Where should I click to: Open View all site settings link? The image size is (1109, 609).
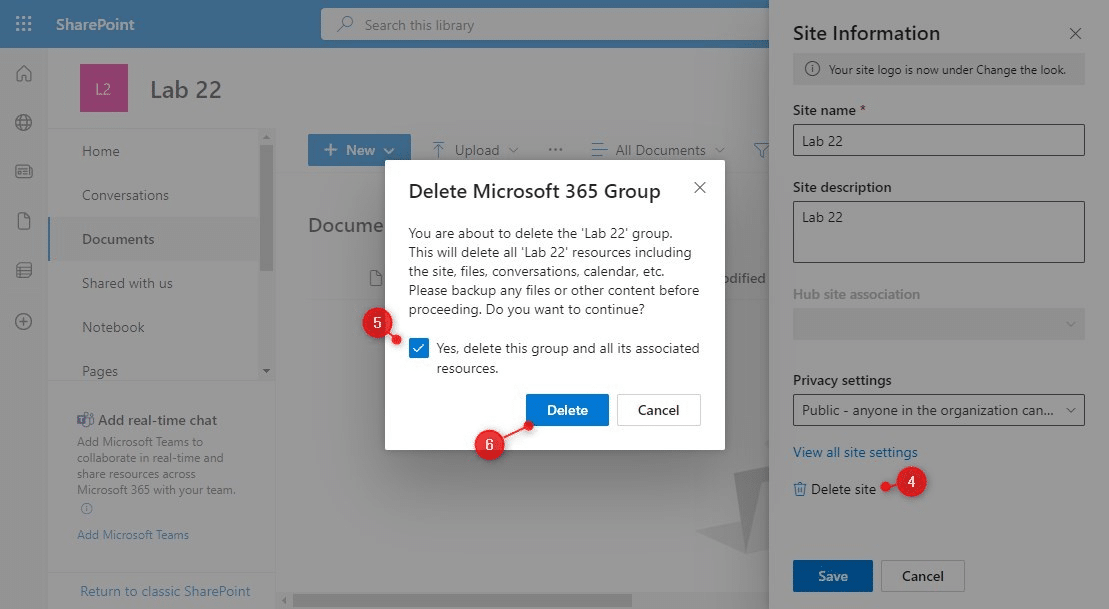point(855,452)
